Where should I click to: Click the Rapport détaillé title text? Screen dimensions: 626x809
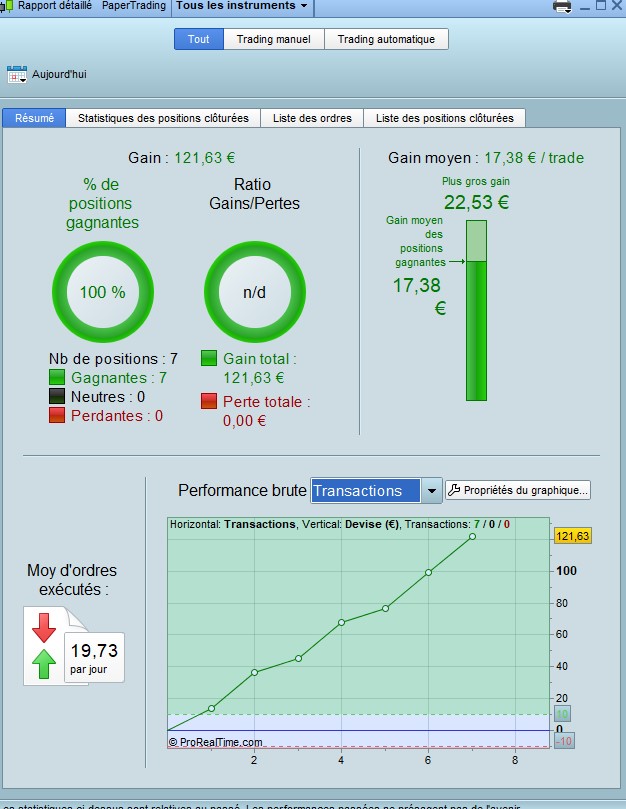55,6
